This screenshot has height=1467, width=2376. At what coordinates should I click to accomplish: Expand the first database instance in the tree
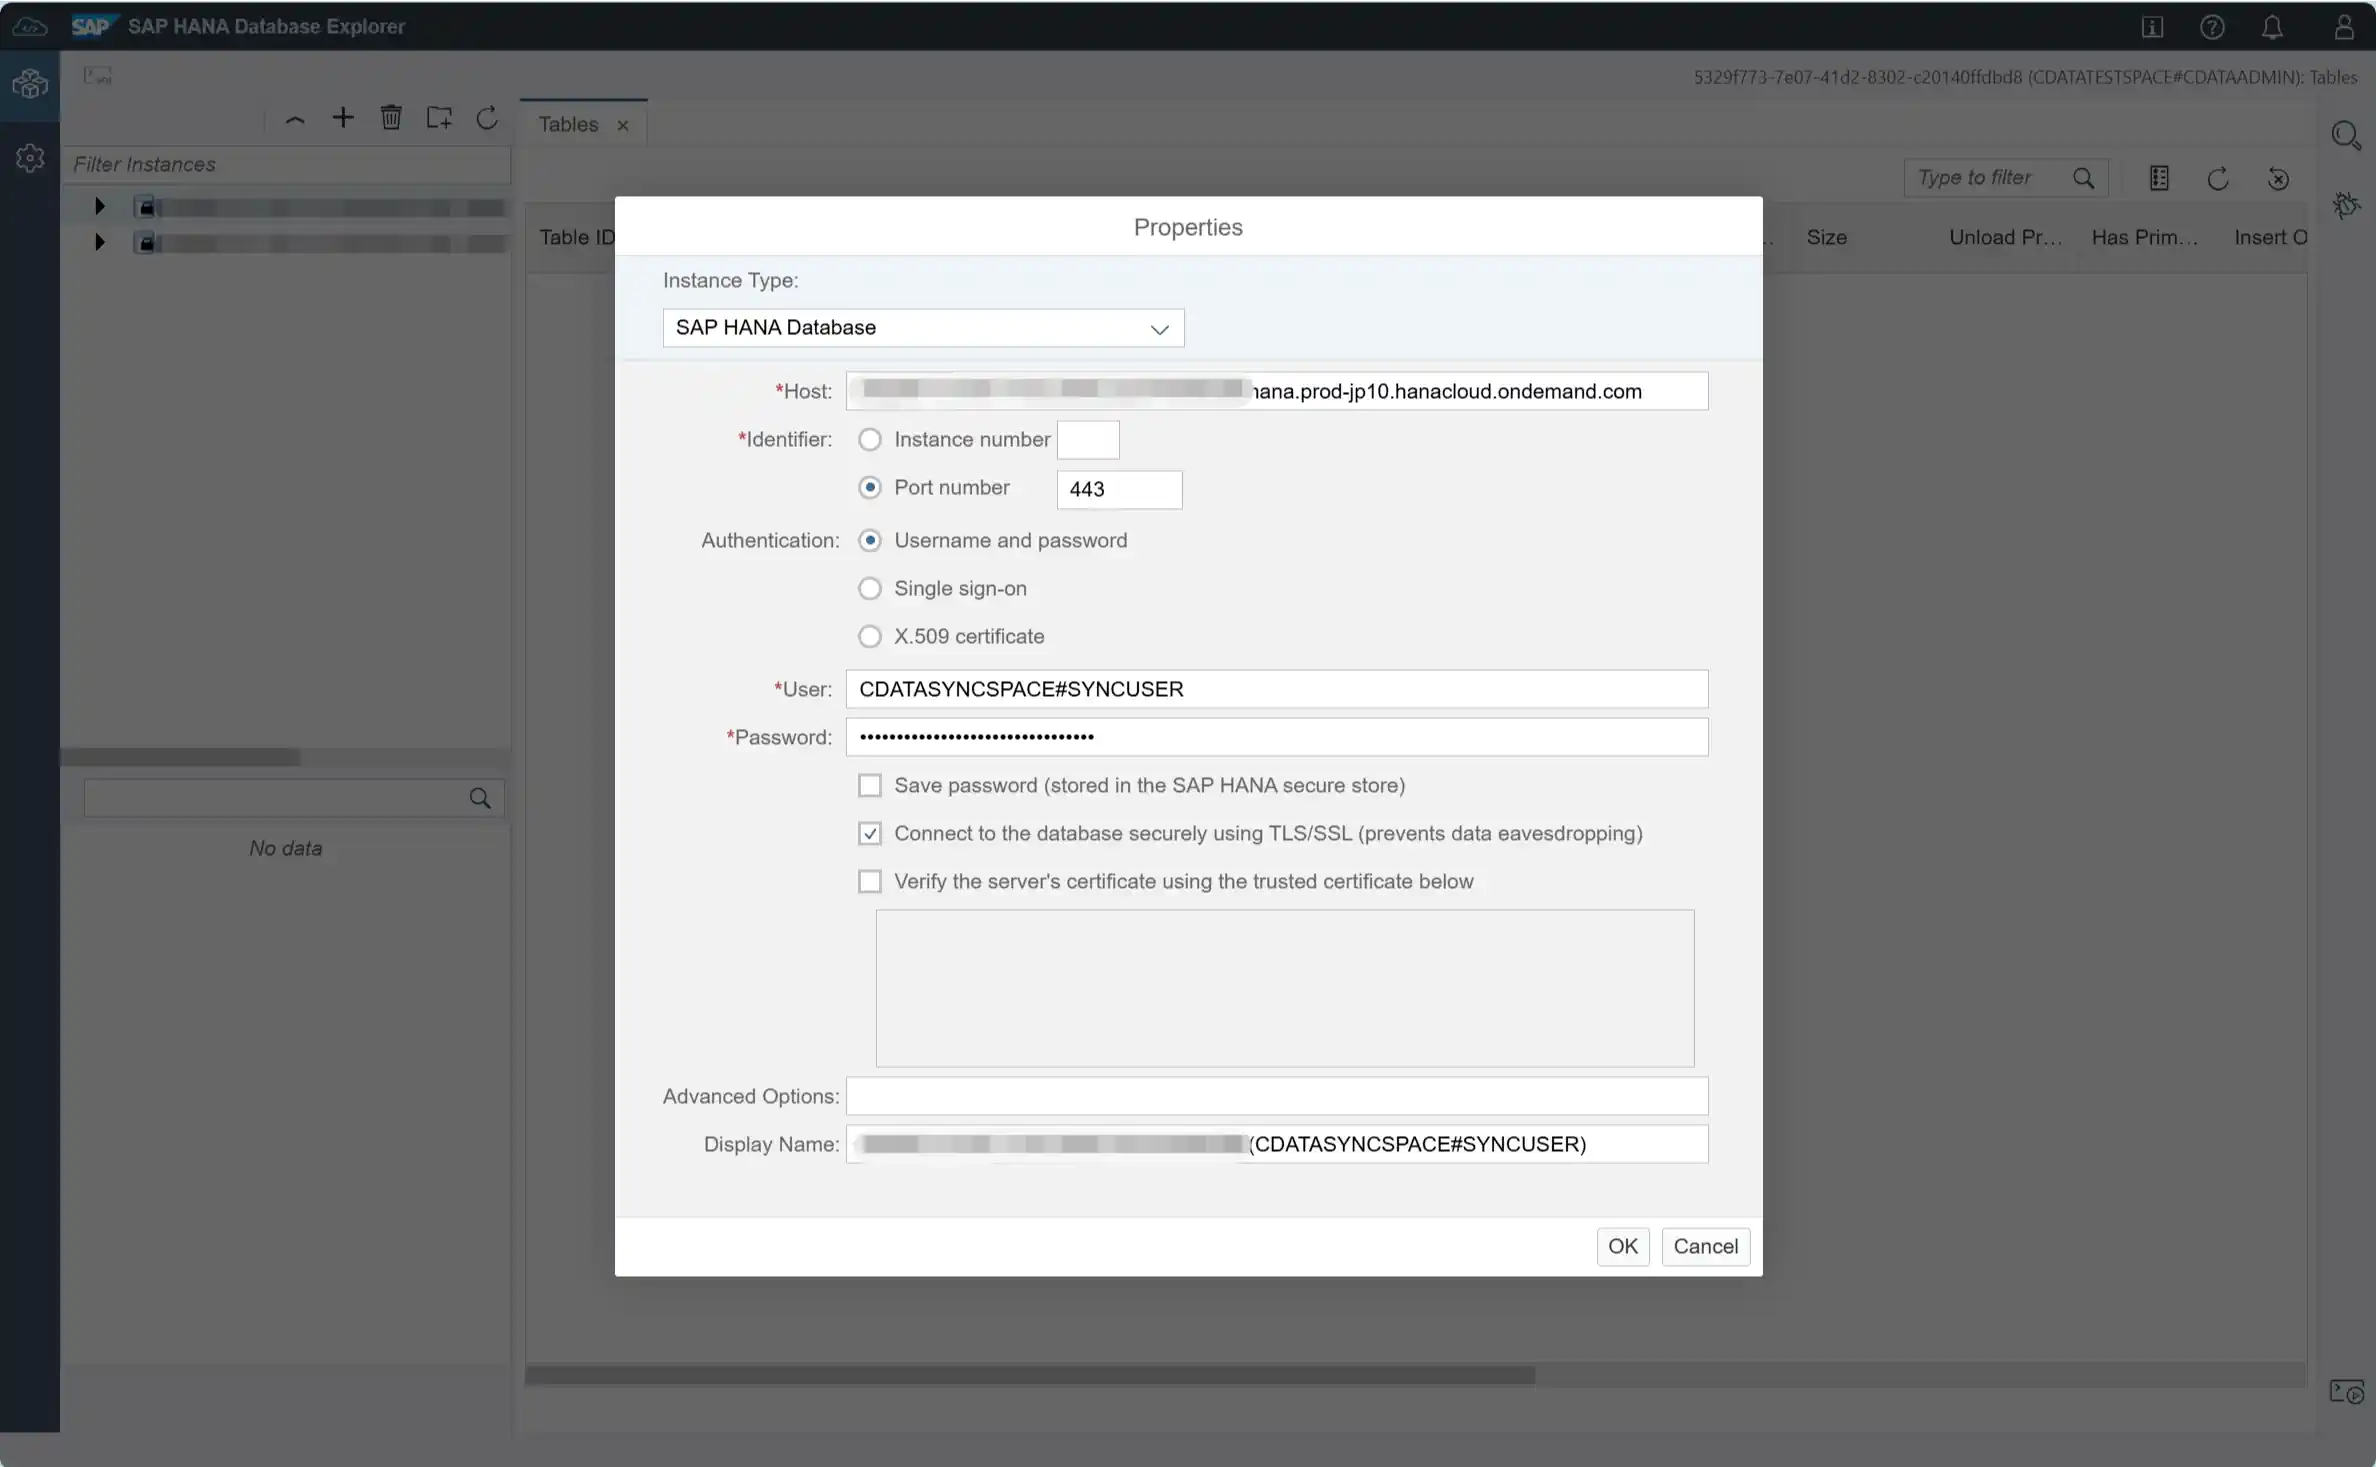coord(99,206)
